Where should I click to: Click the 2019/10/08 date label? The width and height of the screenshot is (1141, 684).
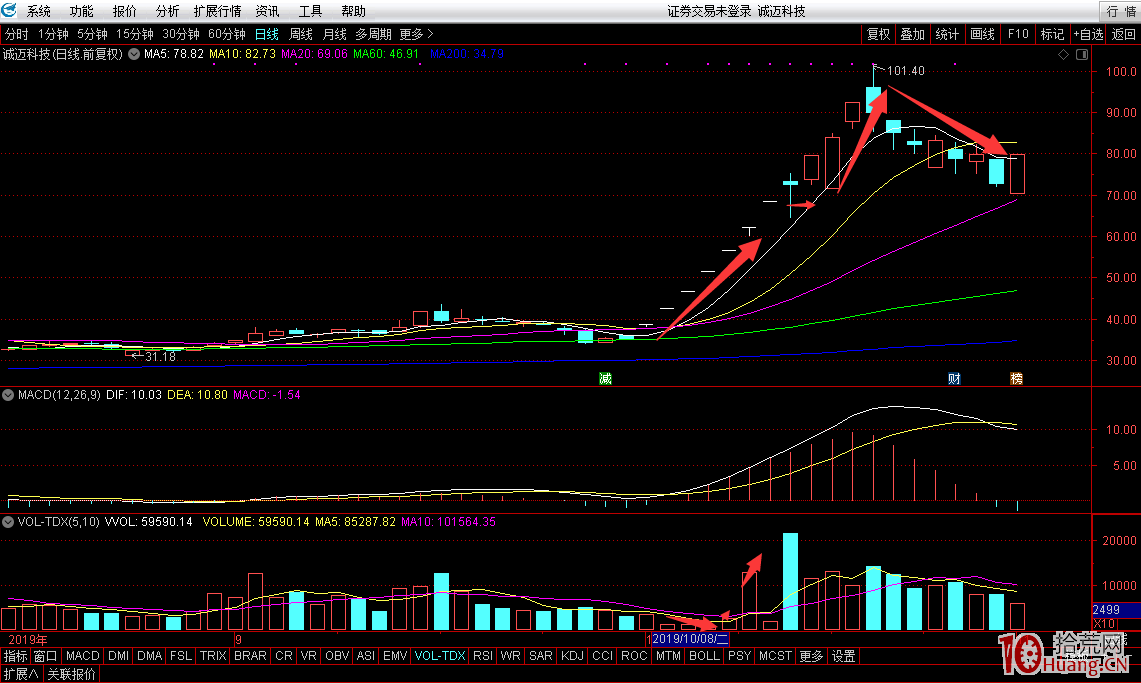coord(690,639)
